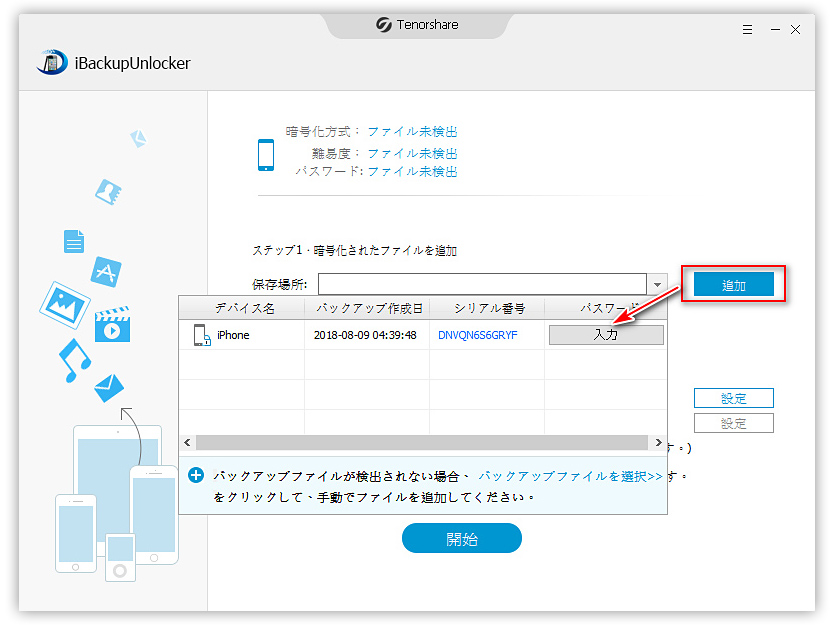Viewport: 834px width, 625px height.
Task: Click the 難易度 ファイル未検出 value
Action: pos(412,154)
